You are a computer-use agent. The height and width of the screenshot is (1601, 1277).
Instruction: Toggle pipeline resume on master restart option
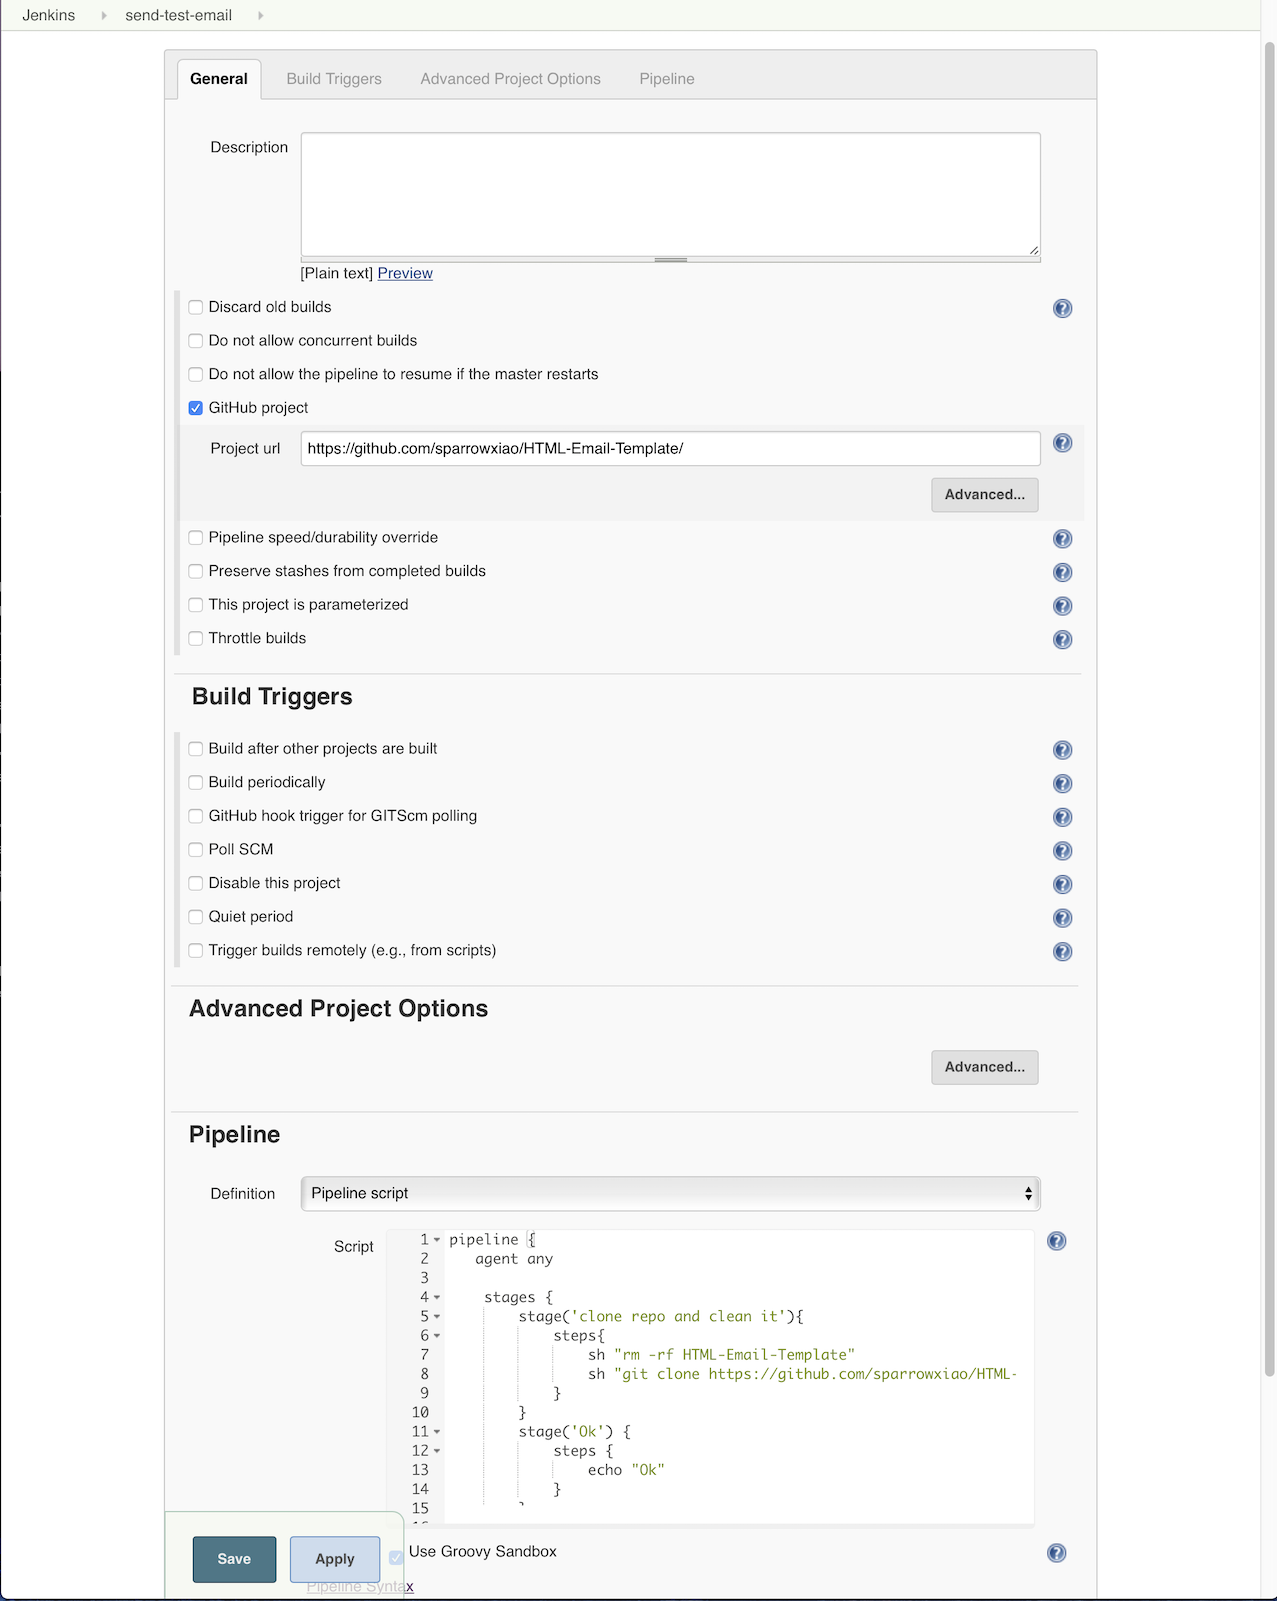[x=196, y=374]
